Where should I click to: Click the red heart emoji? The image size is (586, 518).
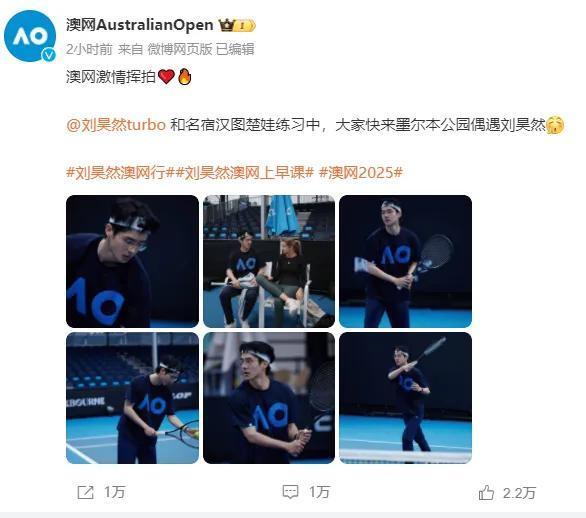[x=166, y=77]
